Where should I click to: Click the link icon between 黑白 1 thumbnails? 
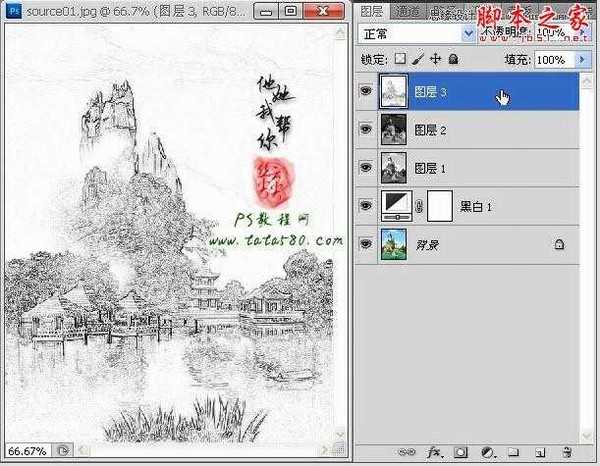[x=419, y=206]
